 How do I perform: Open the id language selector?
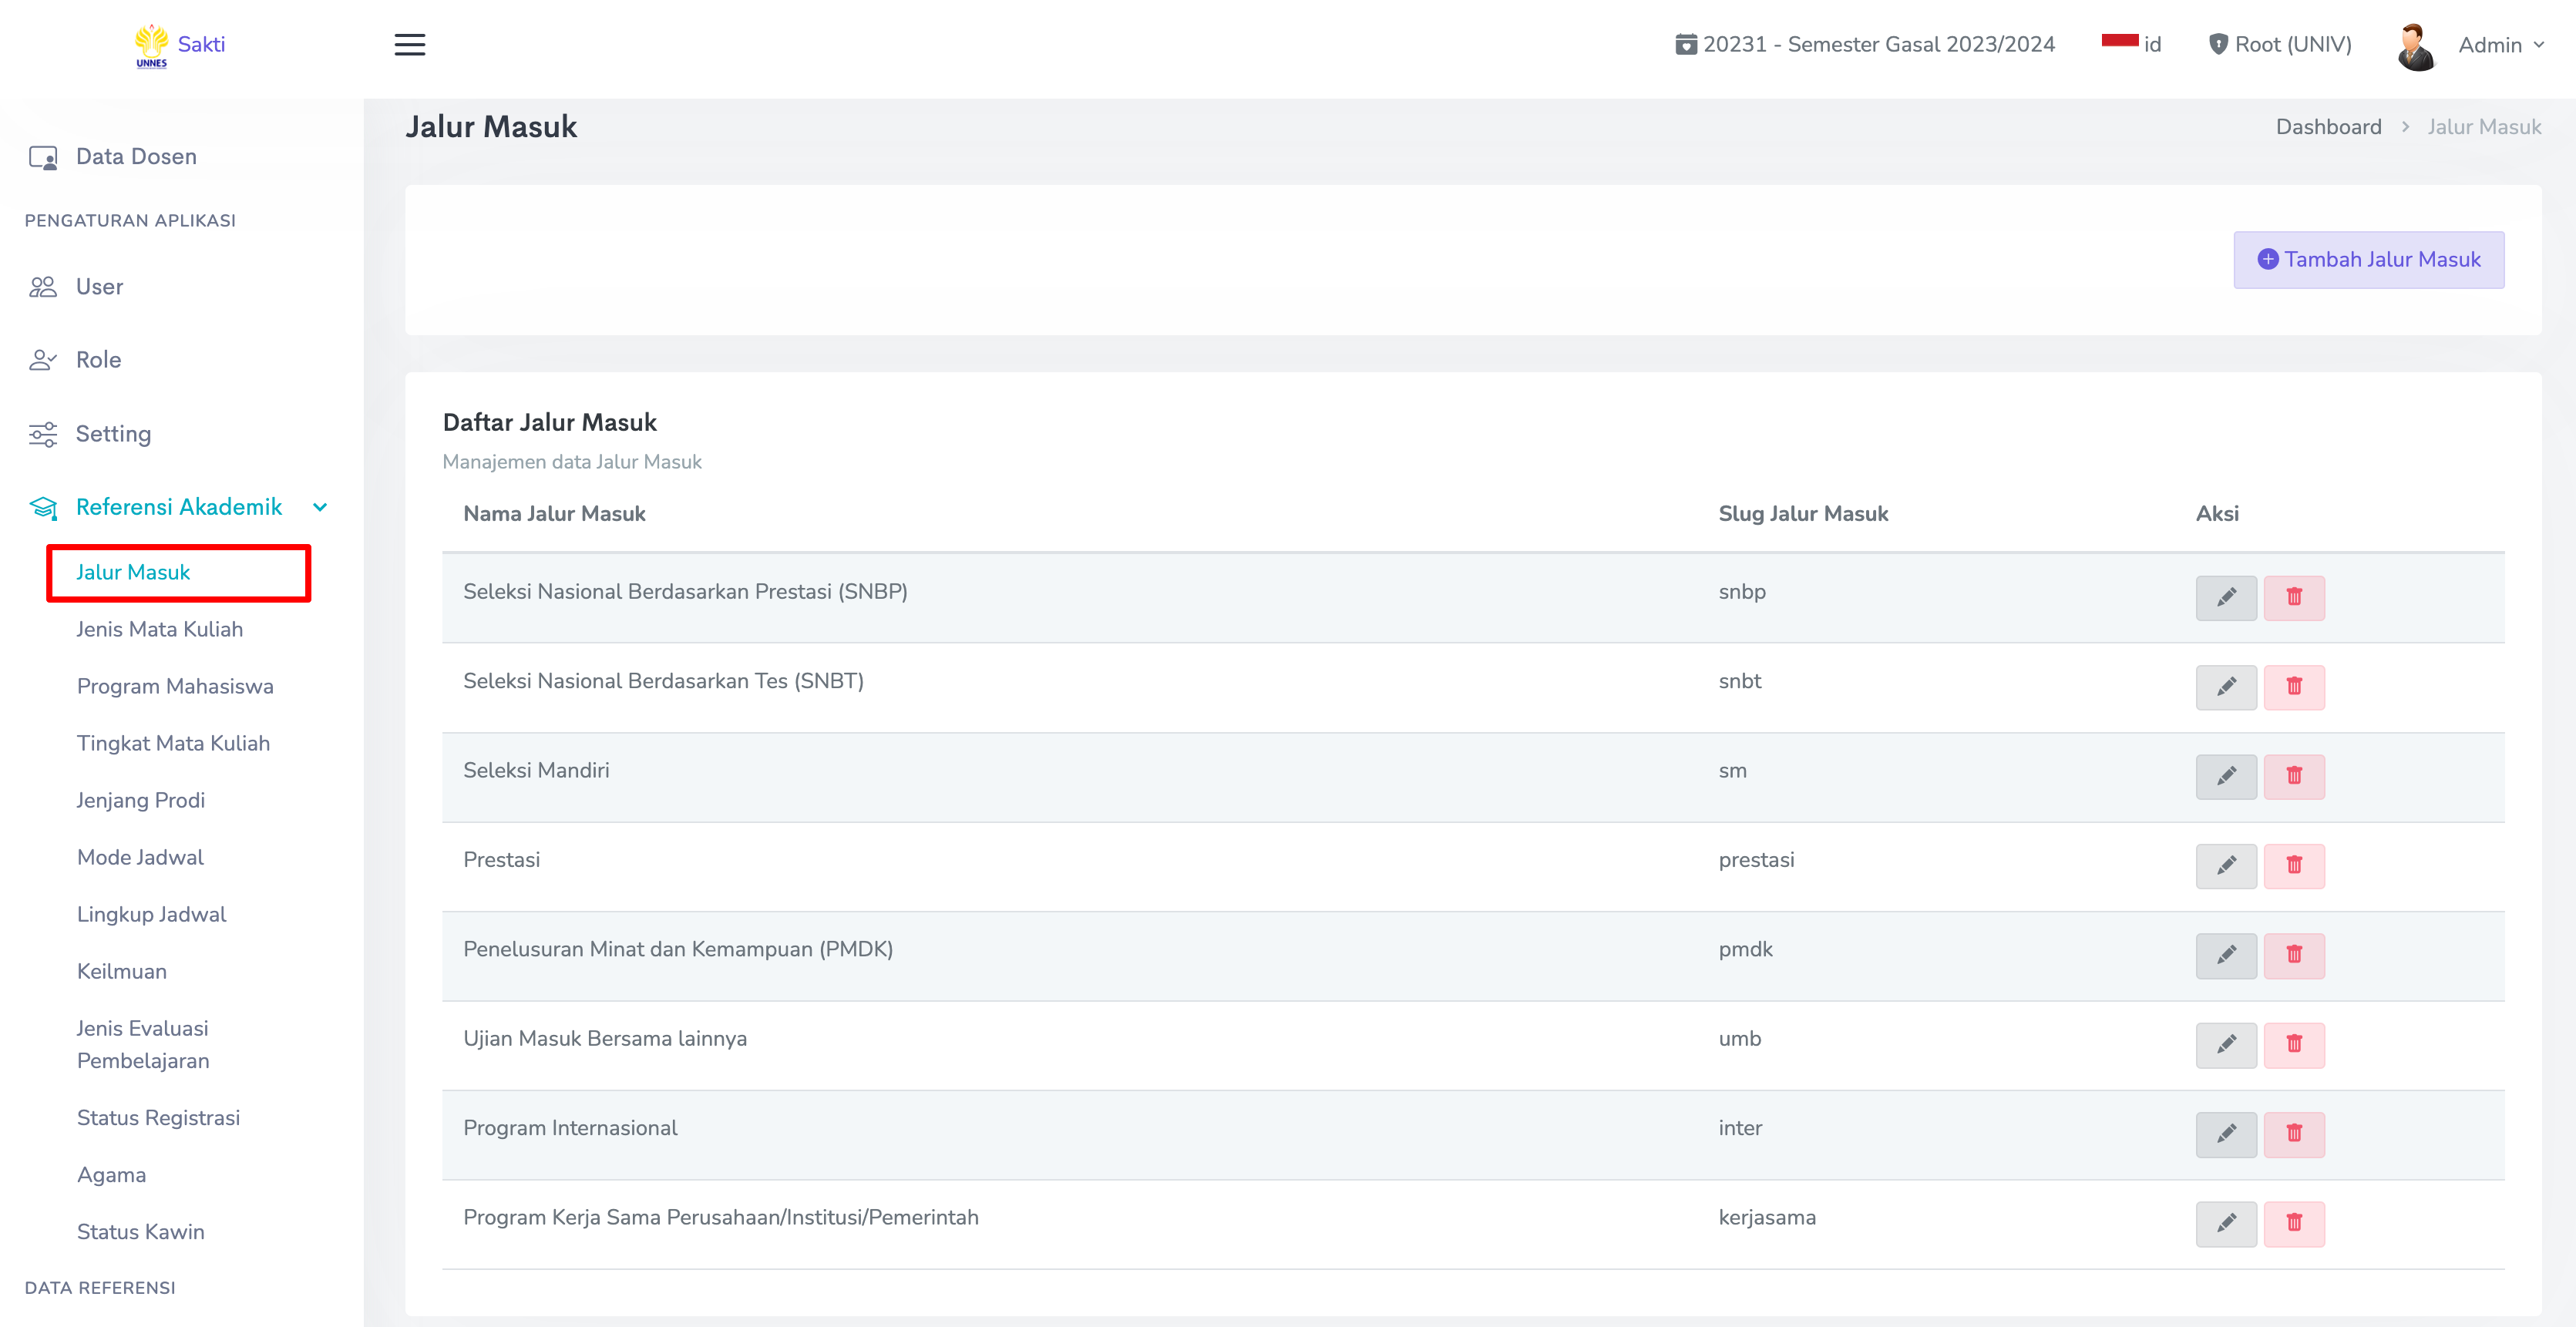pyautogui.click(x=2132, y=44)
